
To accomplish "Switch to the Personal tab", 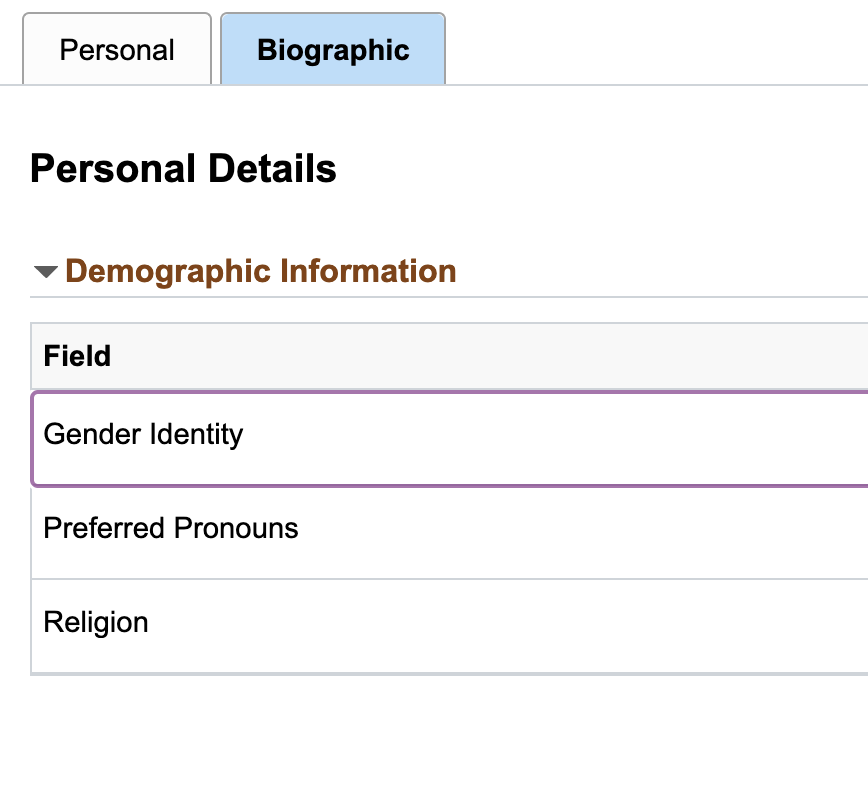I will (x=117, y=48).
